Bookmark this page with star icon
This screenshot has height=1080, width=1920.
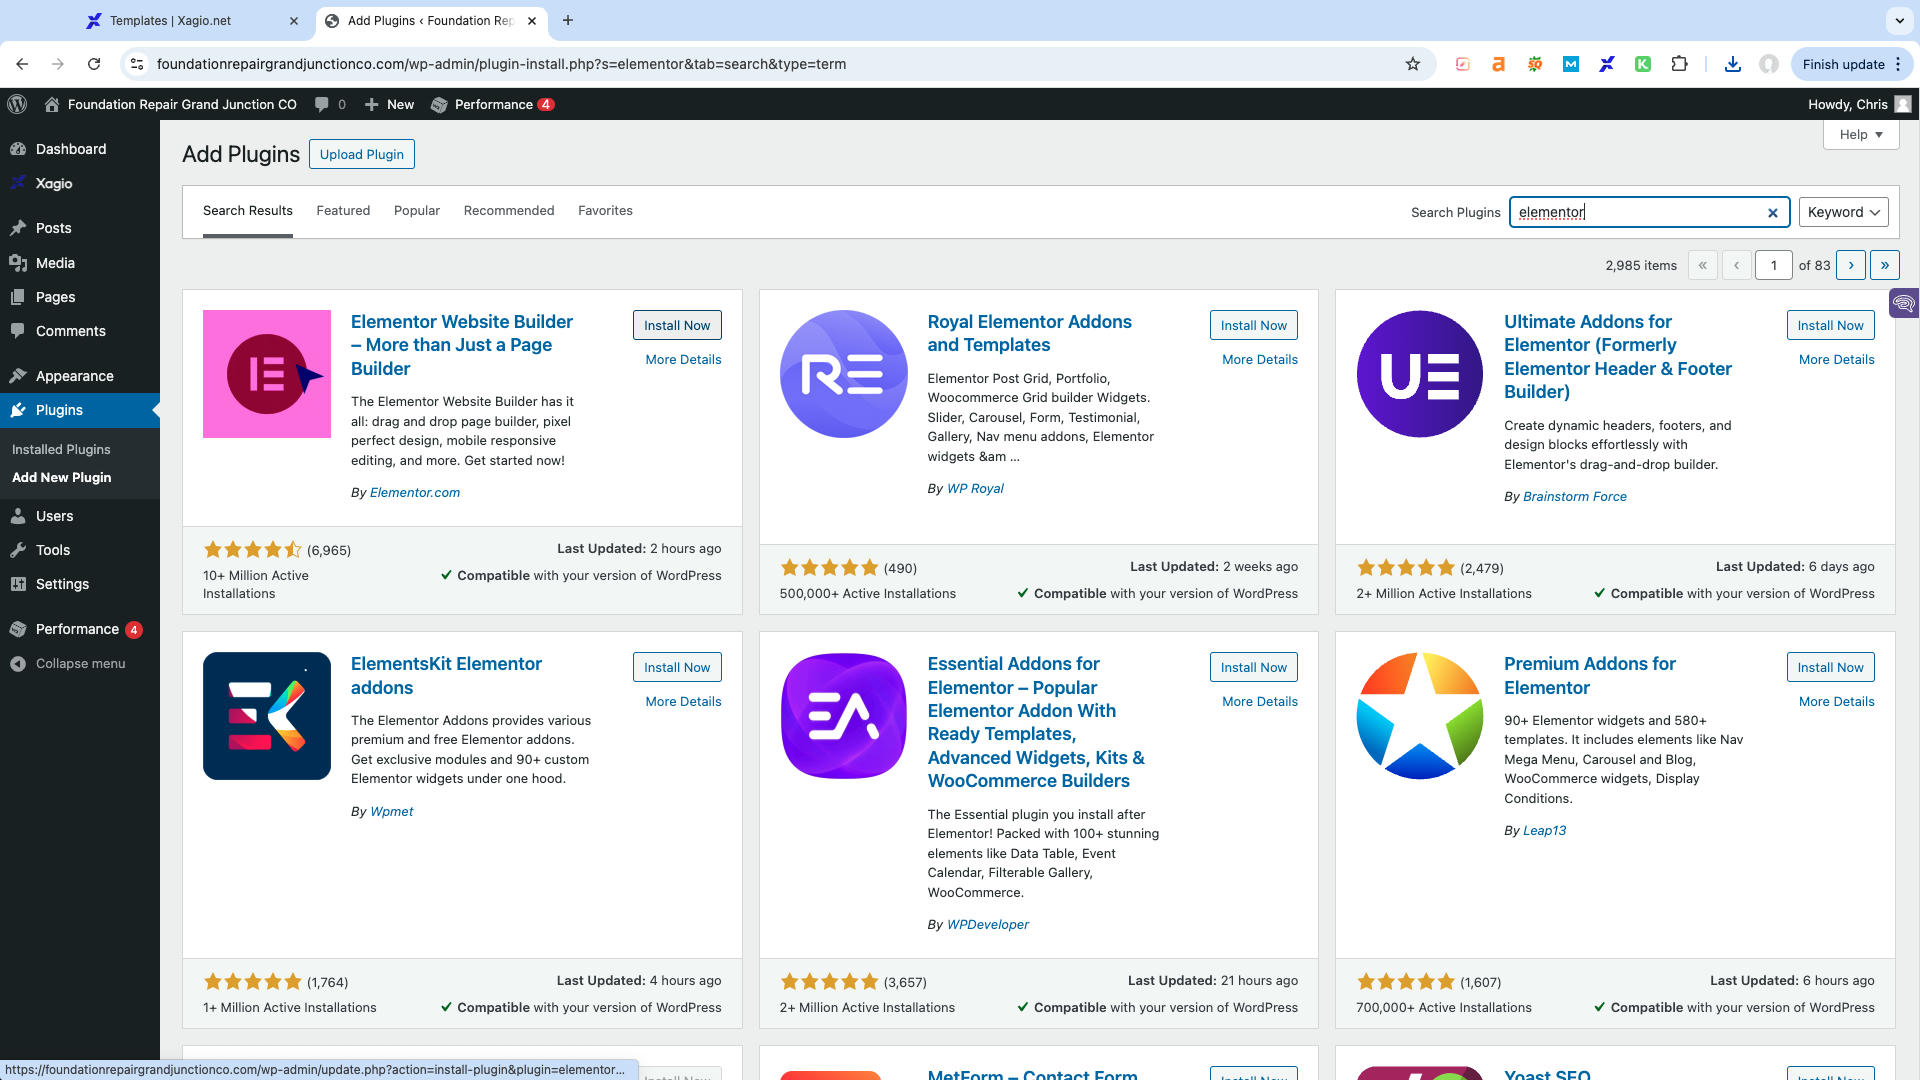(x=1413, y=64)
